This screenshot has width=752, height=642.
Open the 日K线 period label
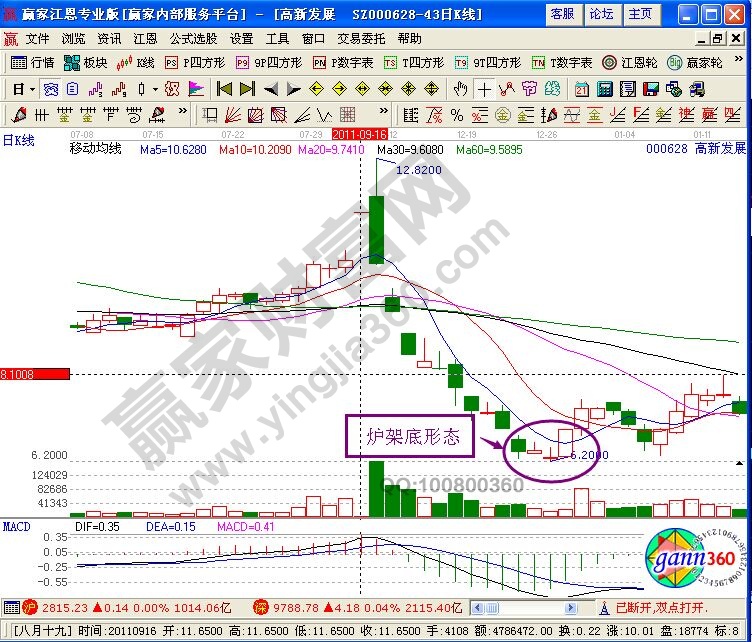pos(18,141)
